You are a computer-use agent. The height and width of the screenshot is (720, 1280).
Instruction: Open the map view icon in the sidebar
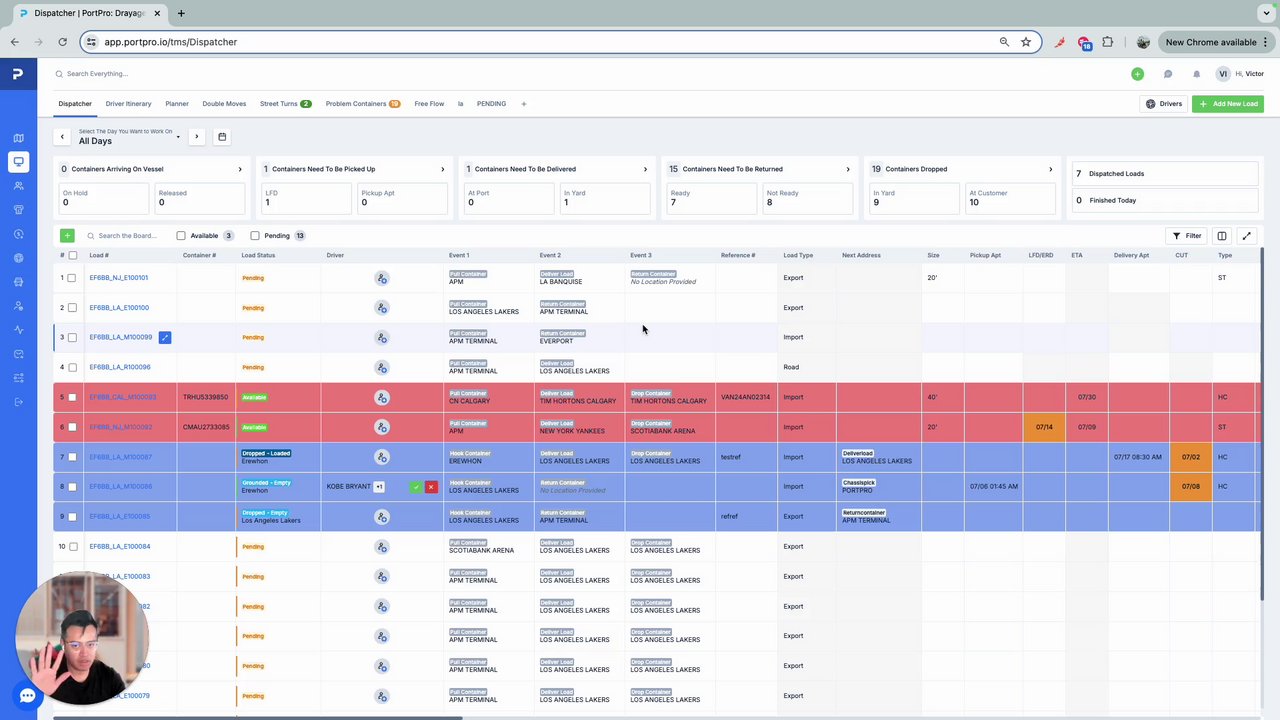pos(18,138)
